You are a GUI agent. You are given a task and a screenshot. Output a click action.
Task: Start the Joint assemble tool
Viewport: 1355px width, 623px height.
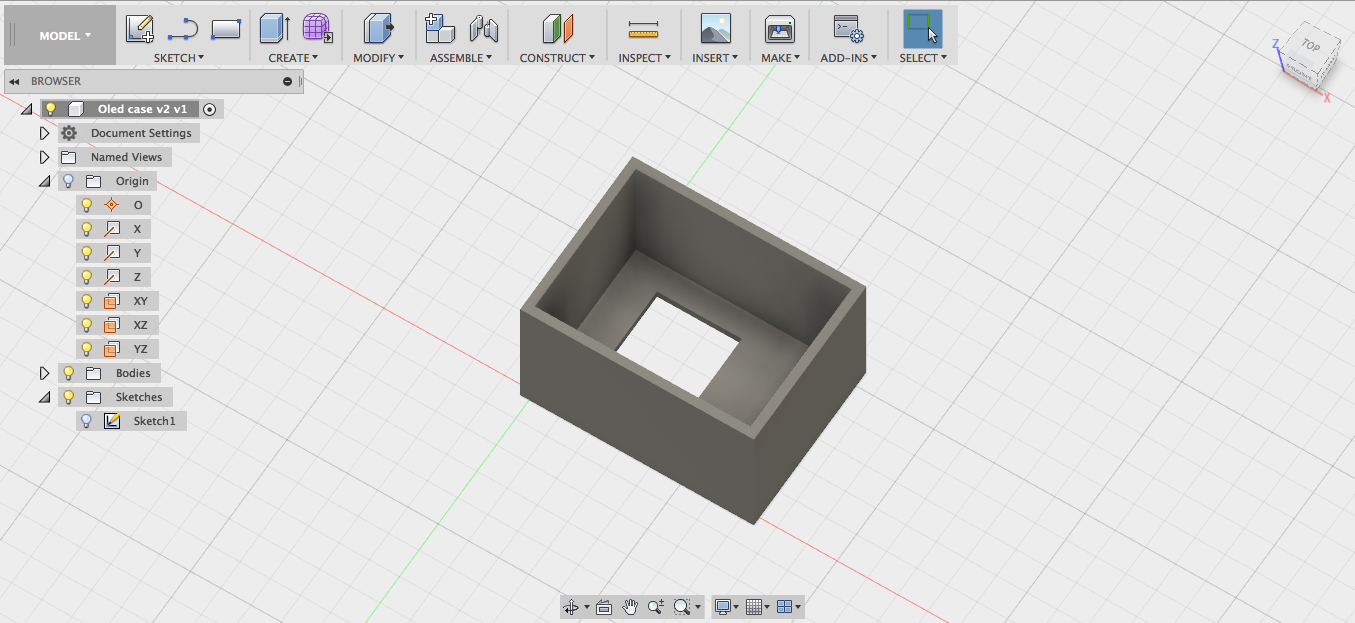484,29
